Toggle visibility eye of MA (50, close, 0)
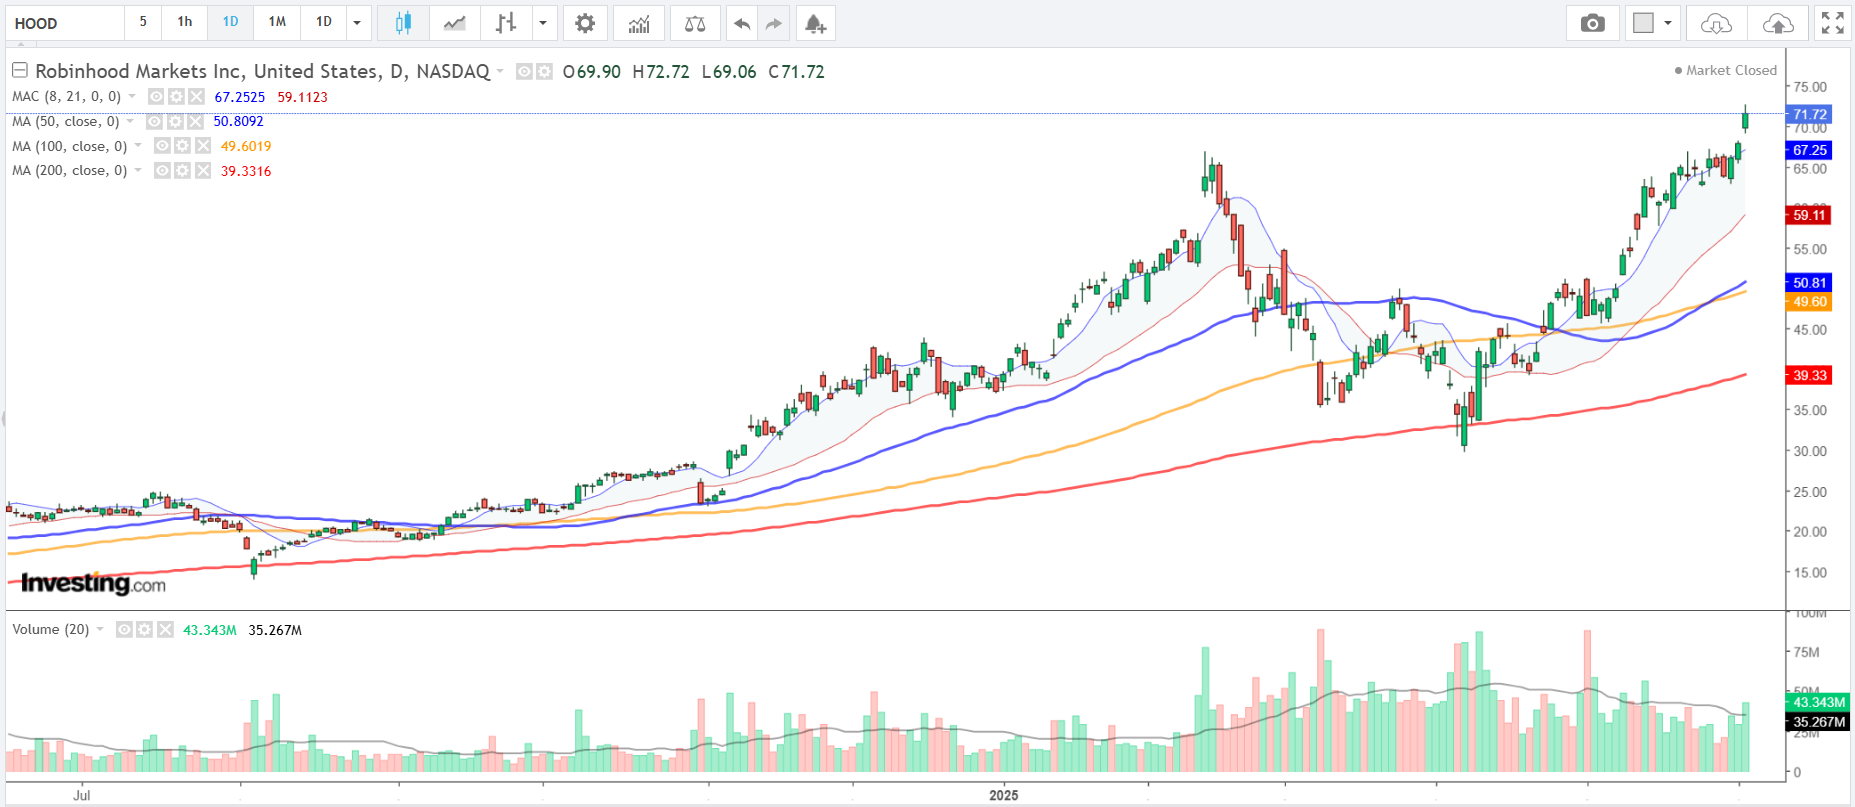The image size is (1855, 807). [155, 122]
